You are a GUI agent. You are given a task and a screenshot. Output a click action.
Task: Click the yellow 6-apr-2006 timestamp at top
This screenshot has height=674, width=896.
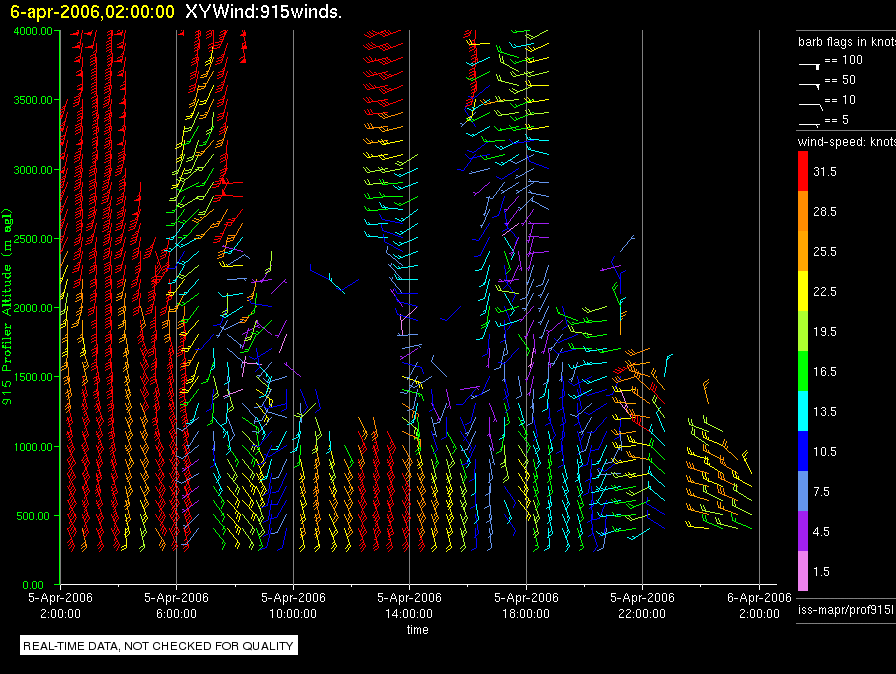[x=92, y=12]
